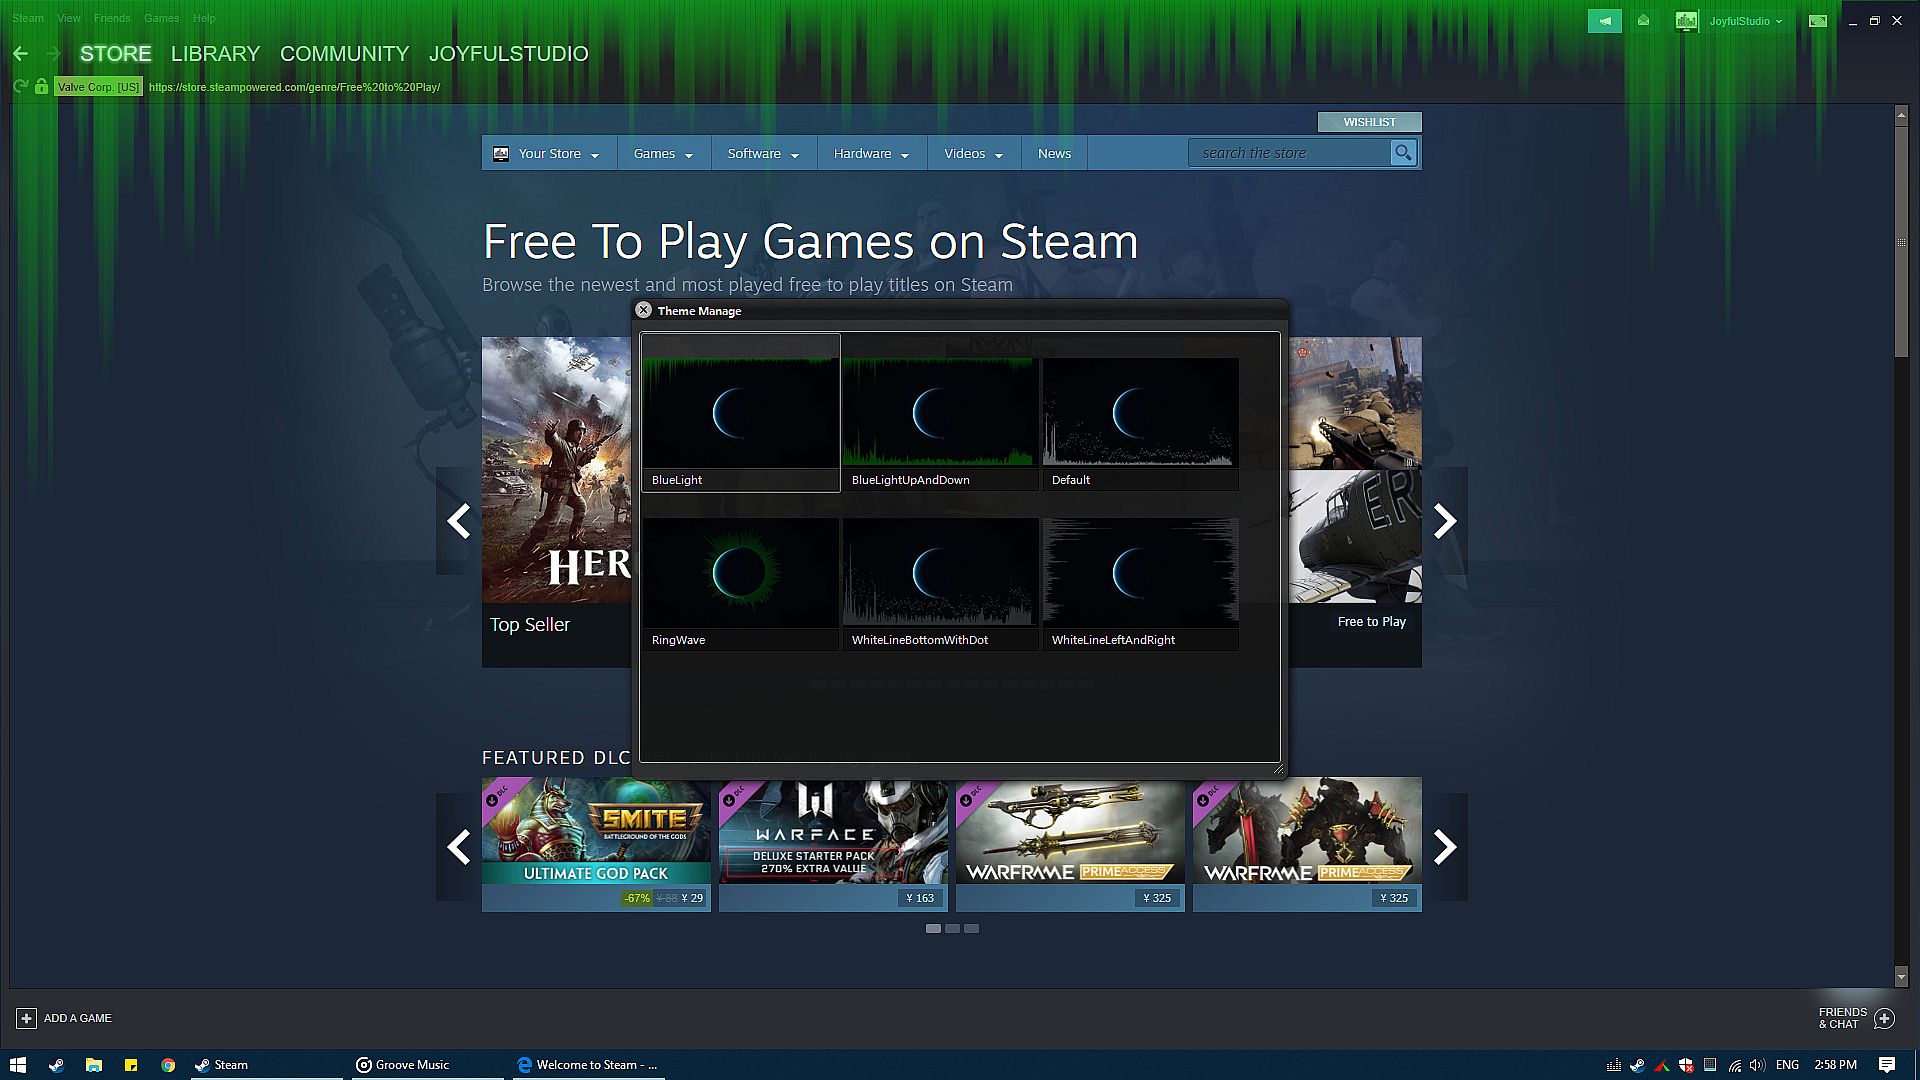Viewport: 1920px width, 1080px height.
Task: Enter Big Picture mode via icon
Action: 1818,21
